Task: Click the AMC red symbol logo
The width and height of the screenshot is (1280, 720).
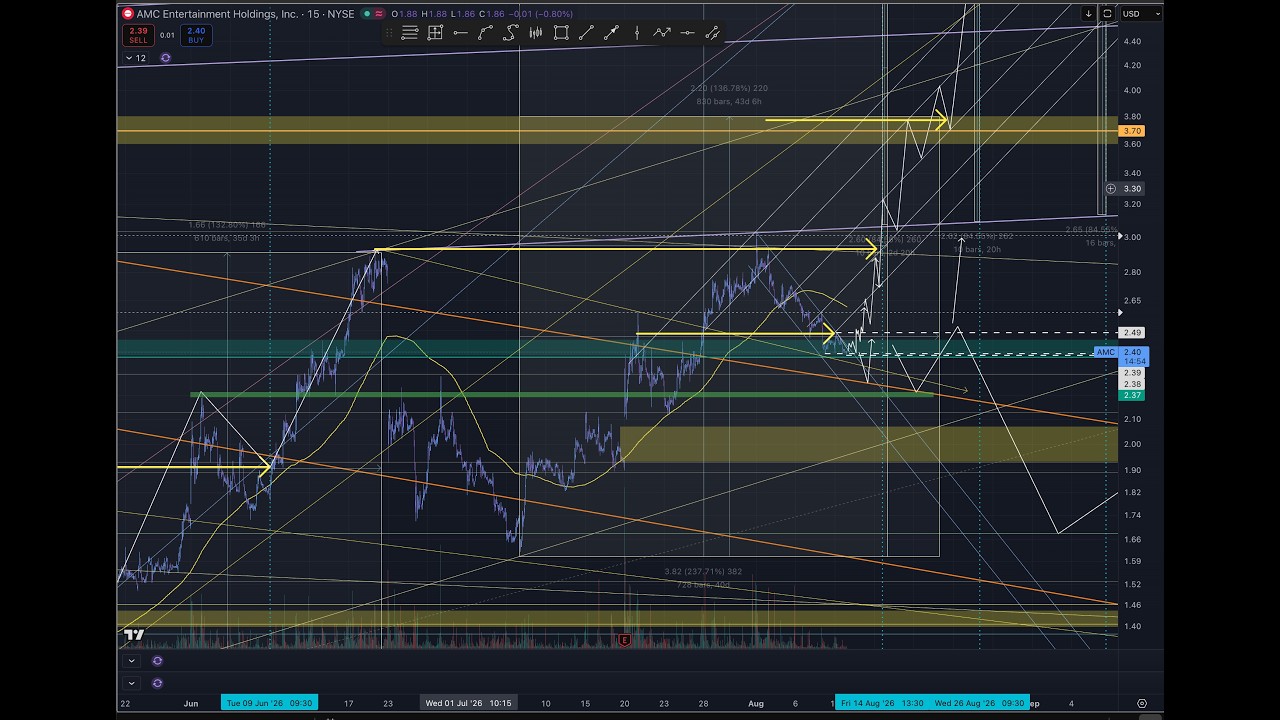Action: click(x=127, y=14)
